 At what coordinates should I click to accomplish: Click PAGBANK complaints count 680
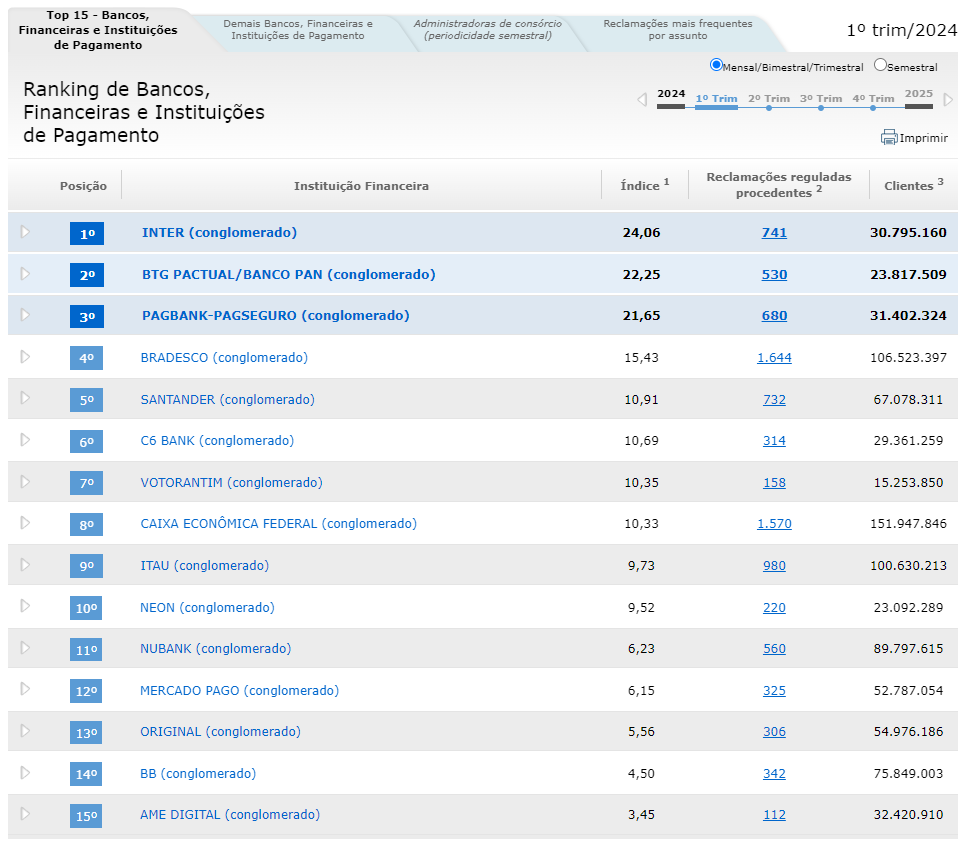click(x=774, y=315)
